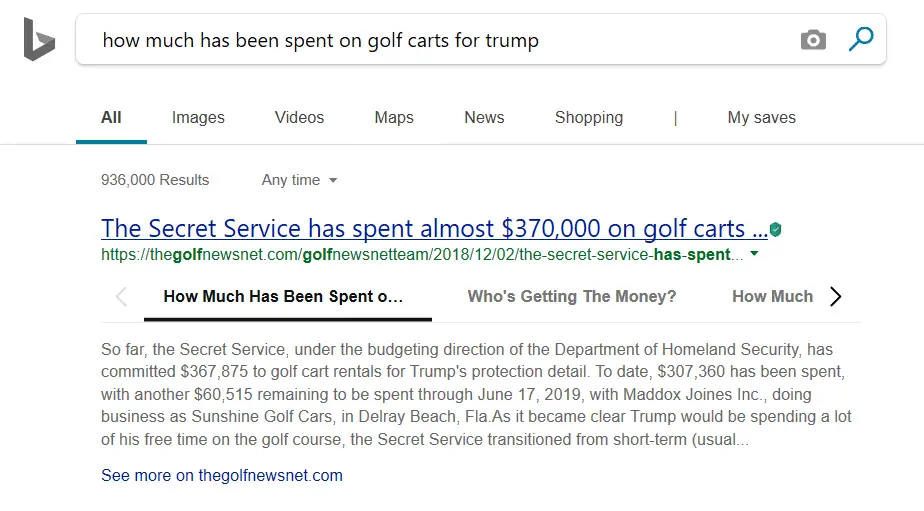Click into the search query field

point(440,40)
